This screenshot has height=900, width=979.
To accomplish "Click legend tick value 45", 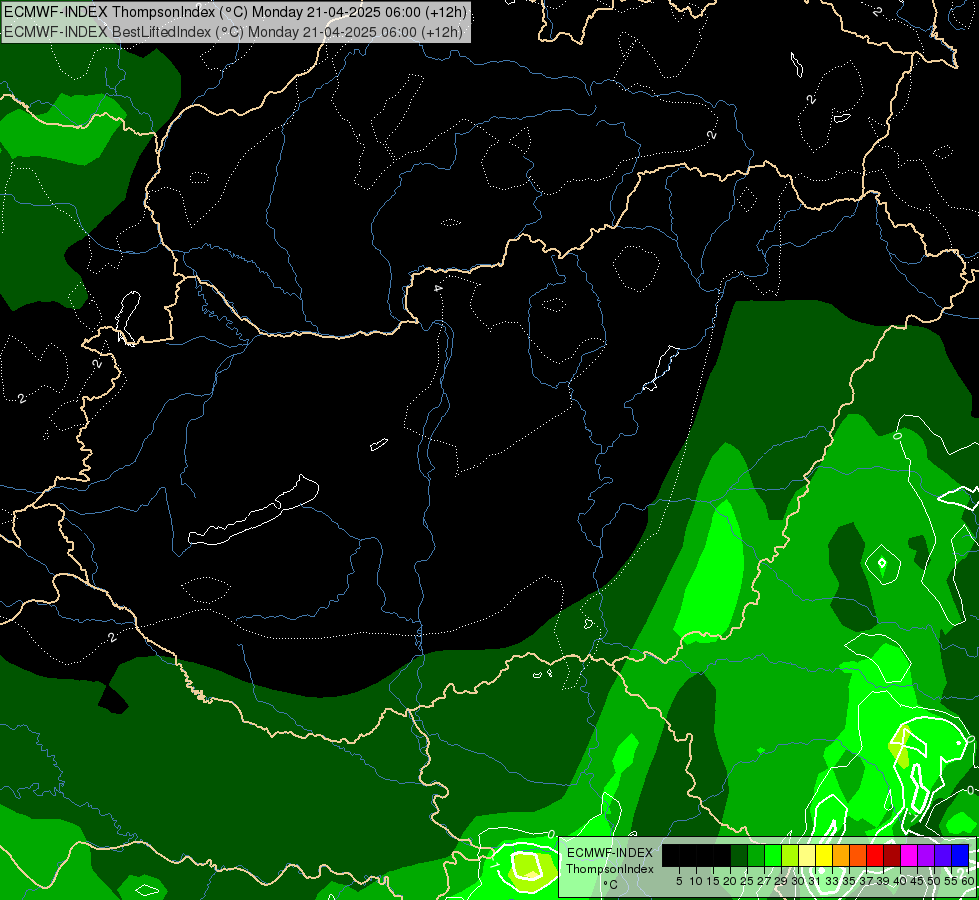I will tap(917, 881).
